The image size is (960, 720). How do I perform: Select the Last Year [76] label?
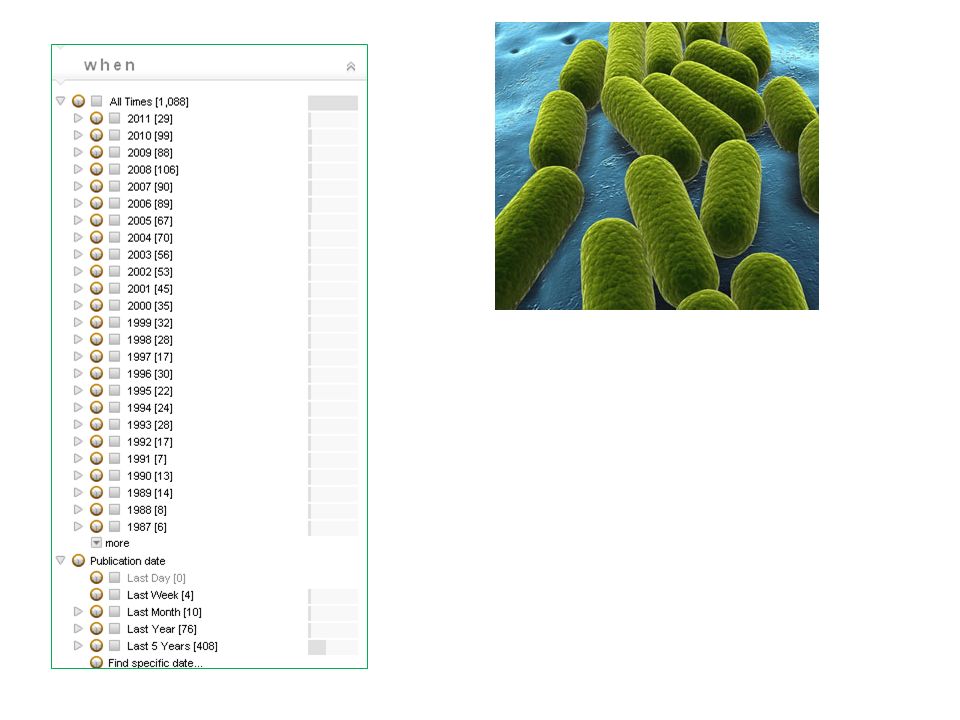(x=162, y=629)
